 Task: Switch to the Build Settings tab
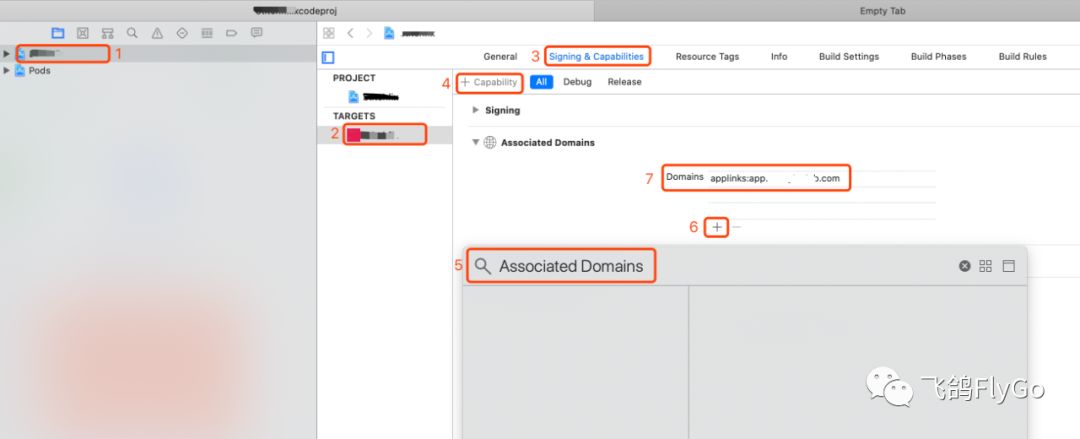pos(848,57)
